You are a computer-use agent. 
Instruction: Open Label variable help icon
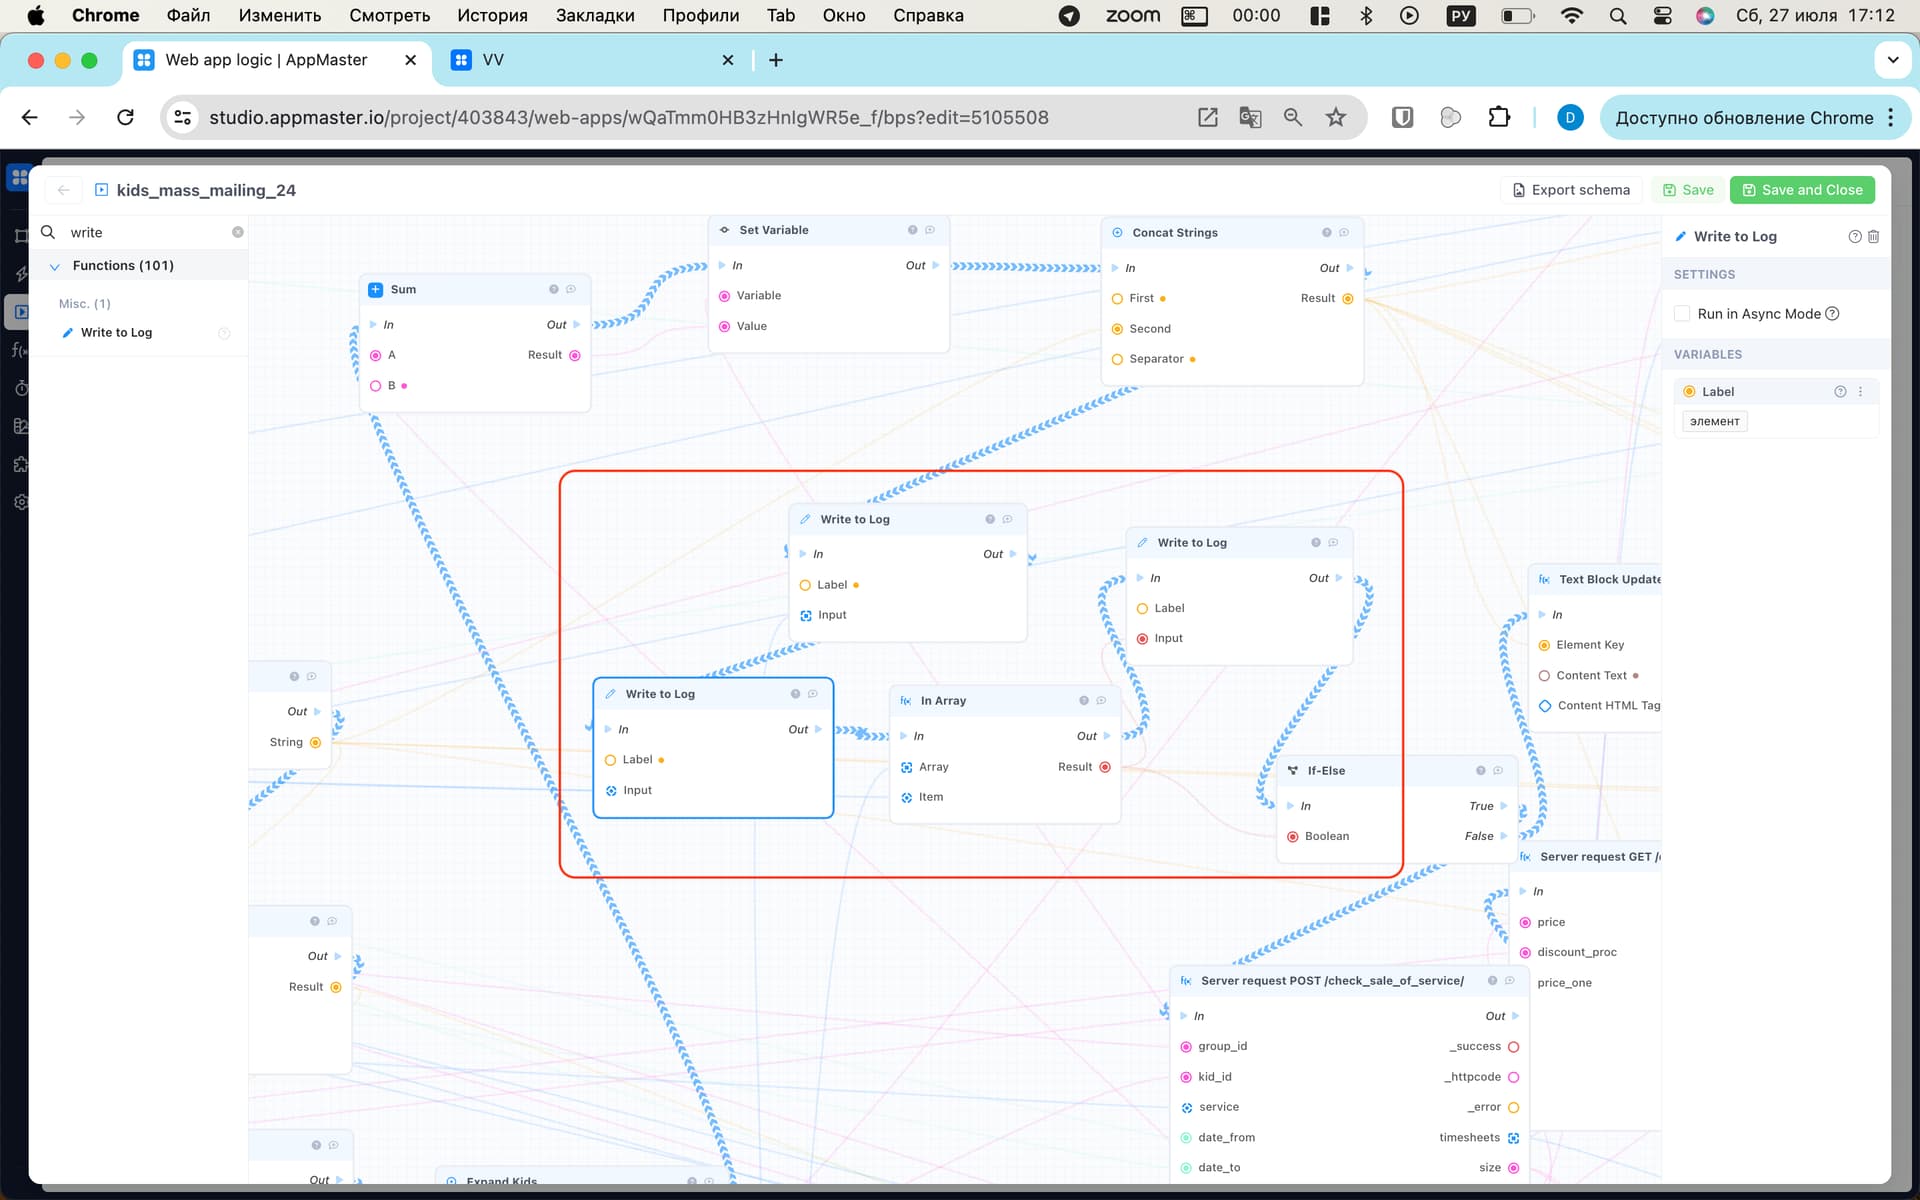click(x=1840, y=392)
